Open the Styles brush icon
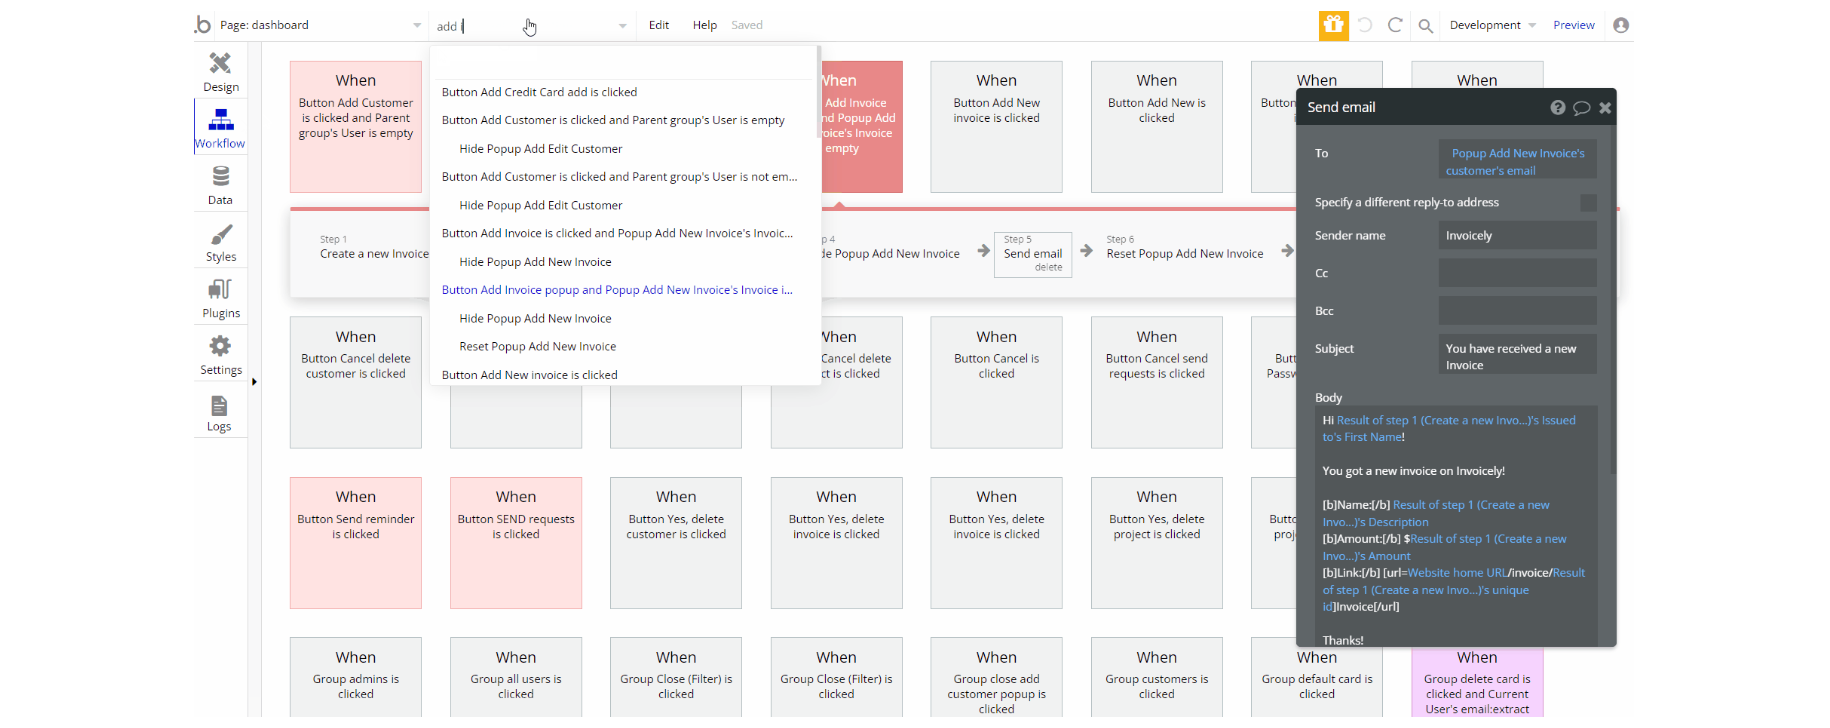Screen dimensions: 1830x728 point(221,234)
